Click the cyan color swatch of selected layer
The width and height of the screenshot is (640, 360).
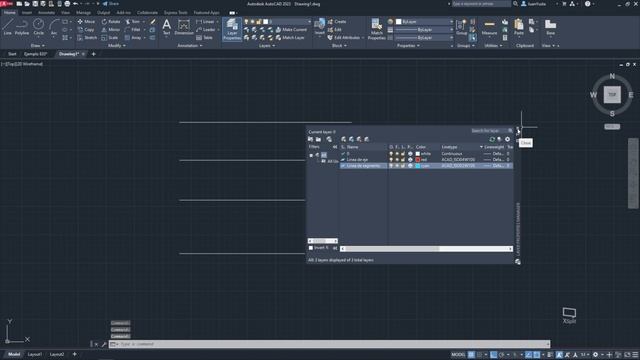point(418,166)
